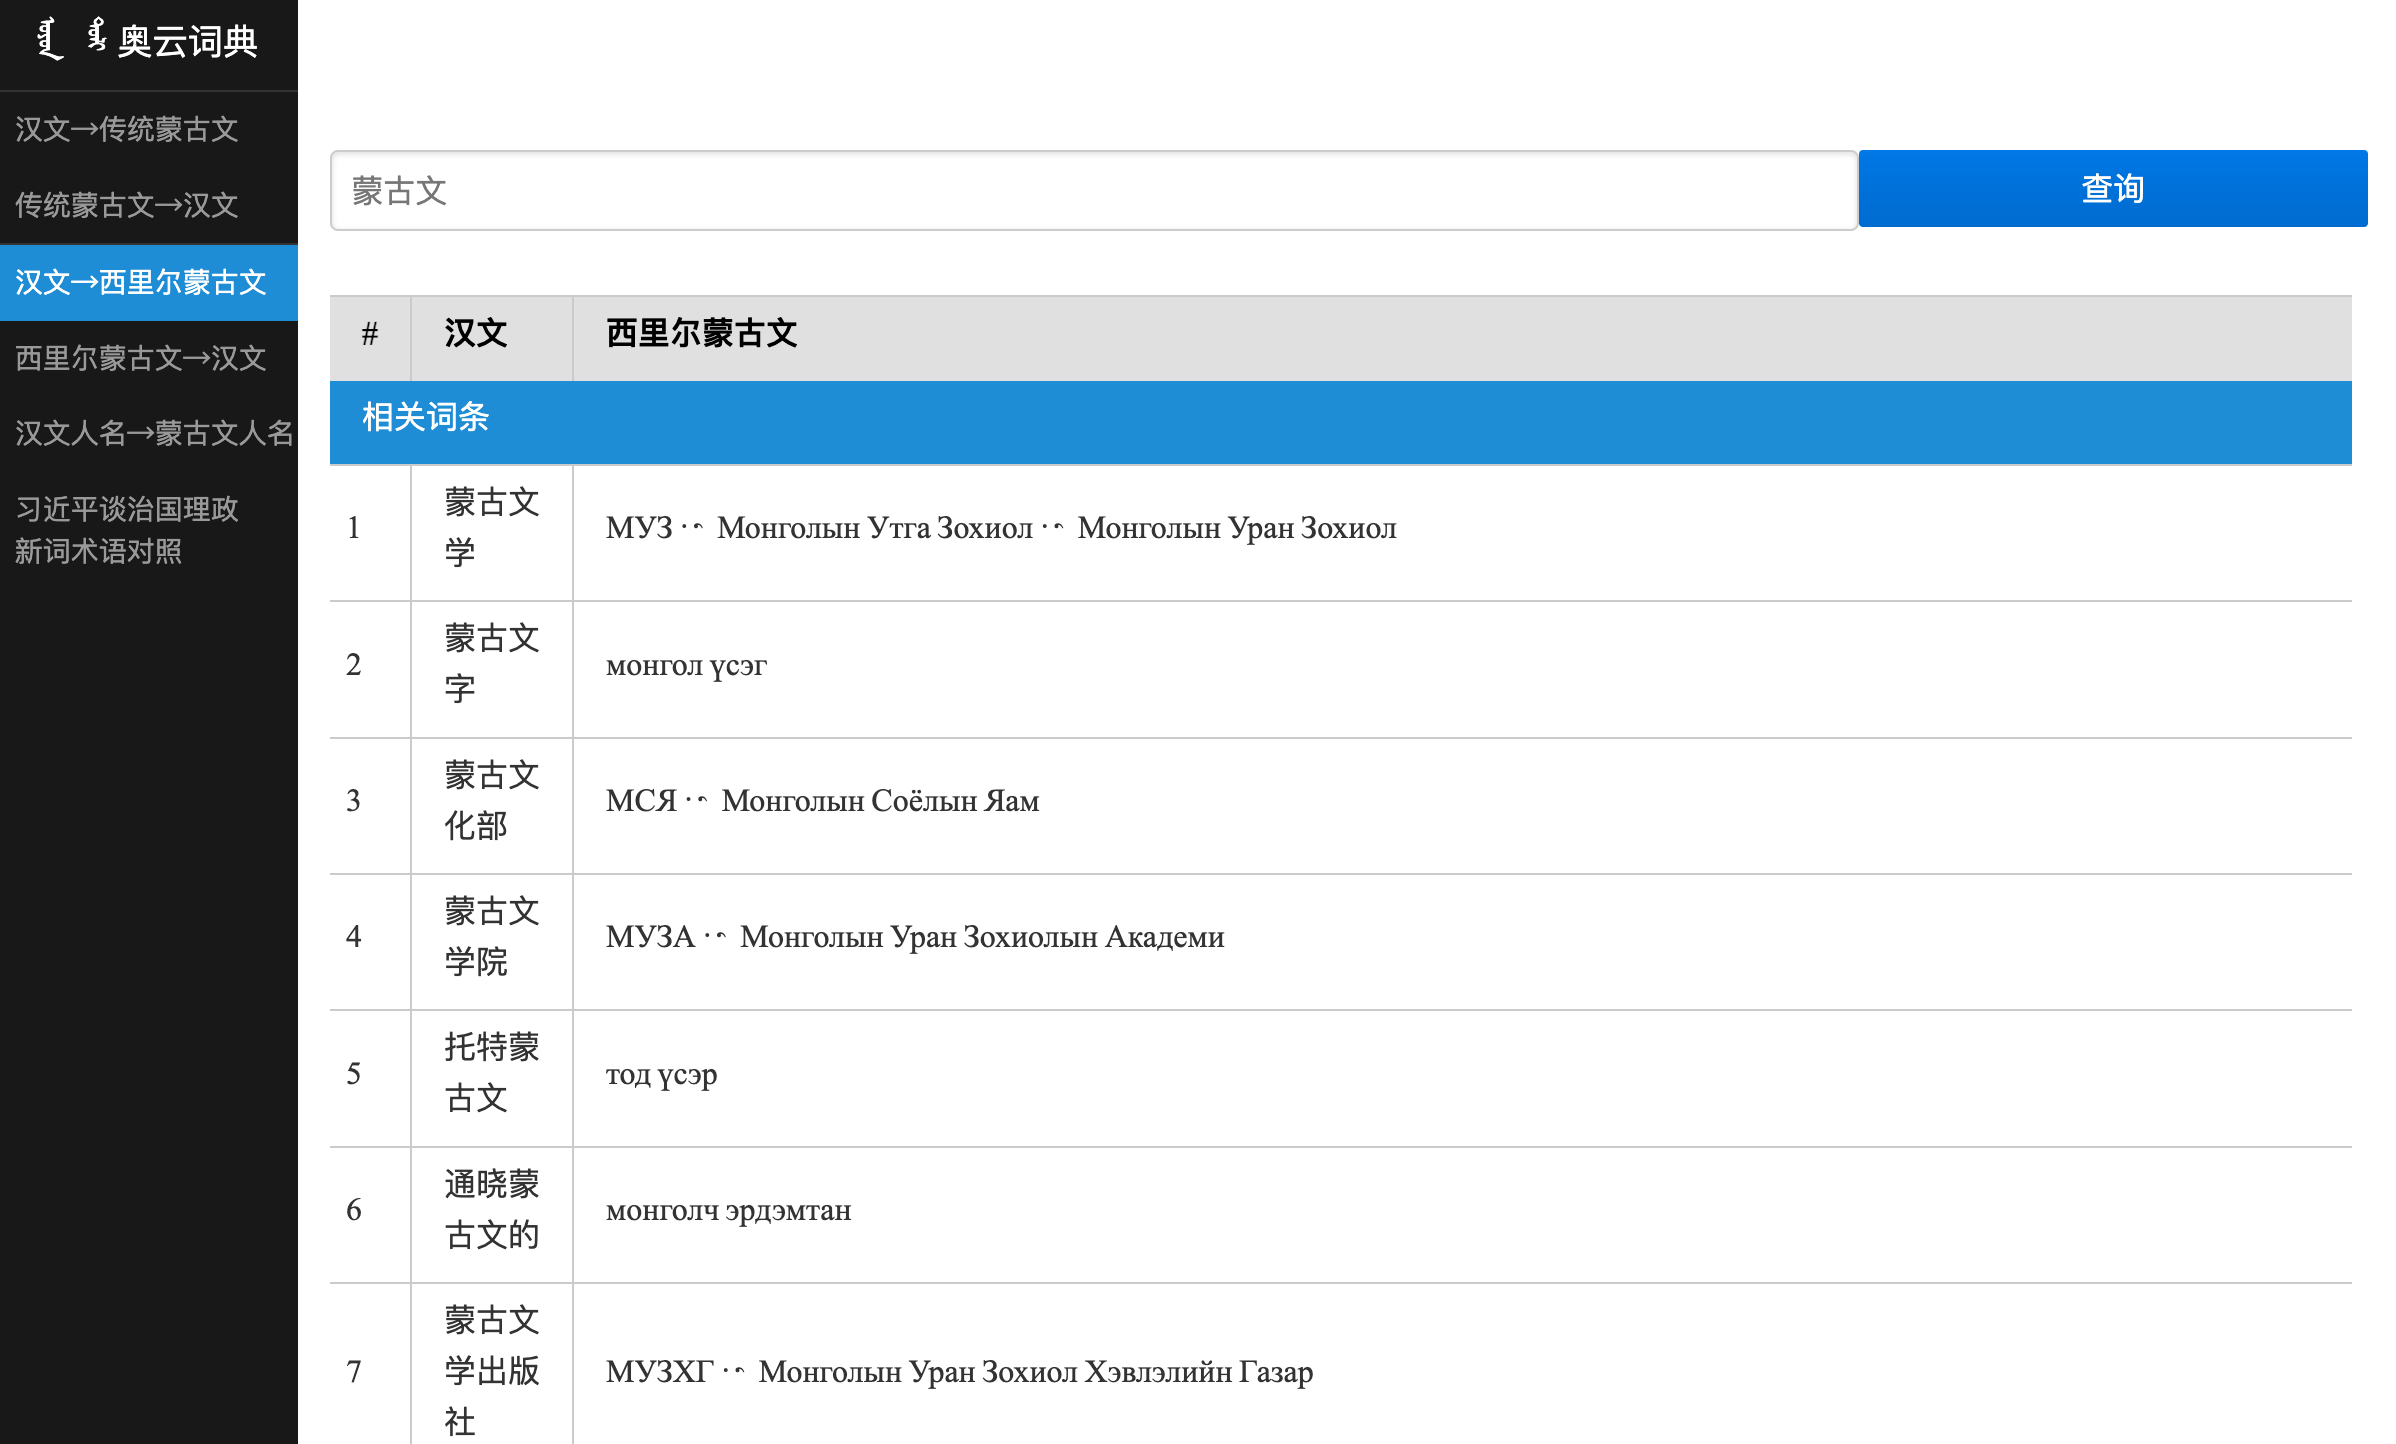Open the 蒙古文学院 dictionary entry
Screen dimensions: 2396x1444
1200,940
